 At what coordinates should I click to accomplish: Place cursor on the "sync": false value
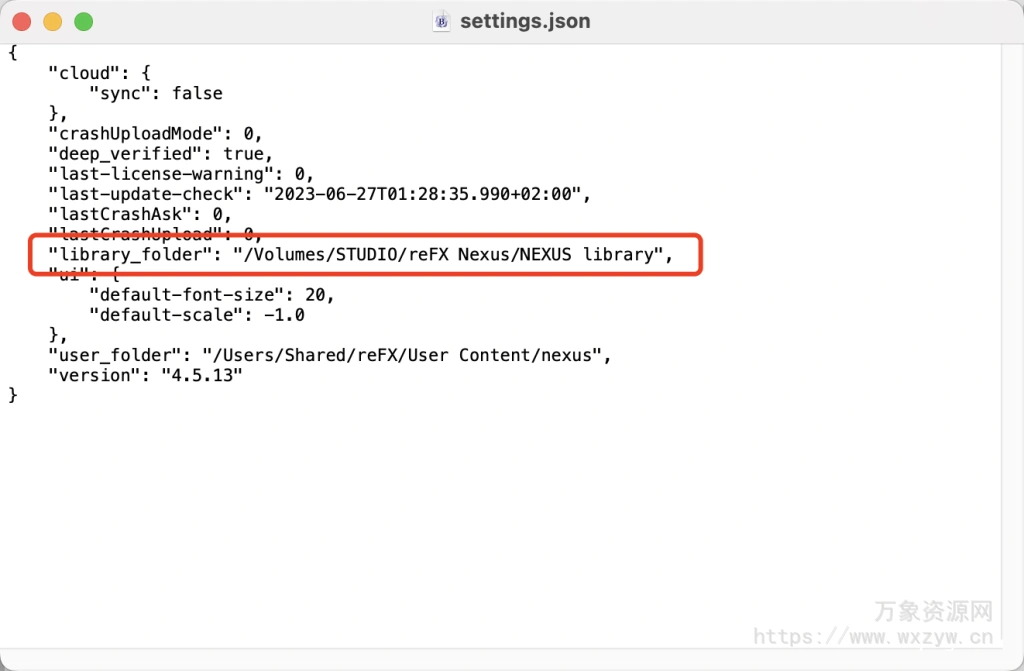(197, 93)
